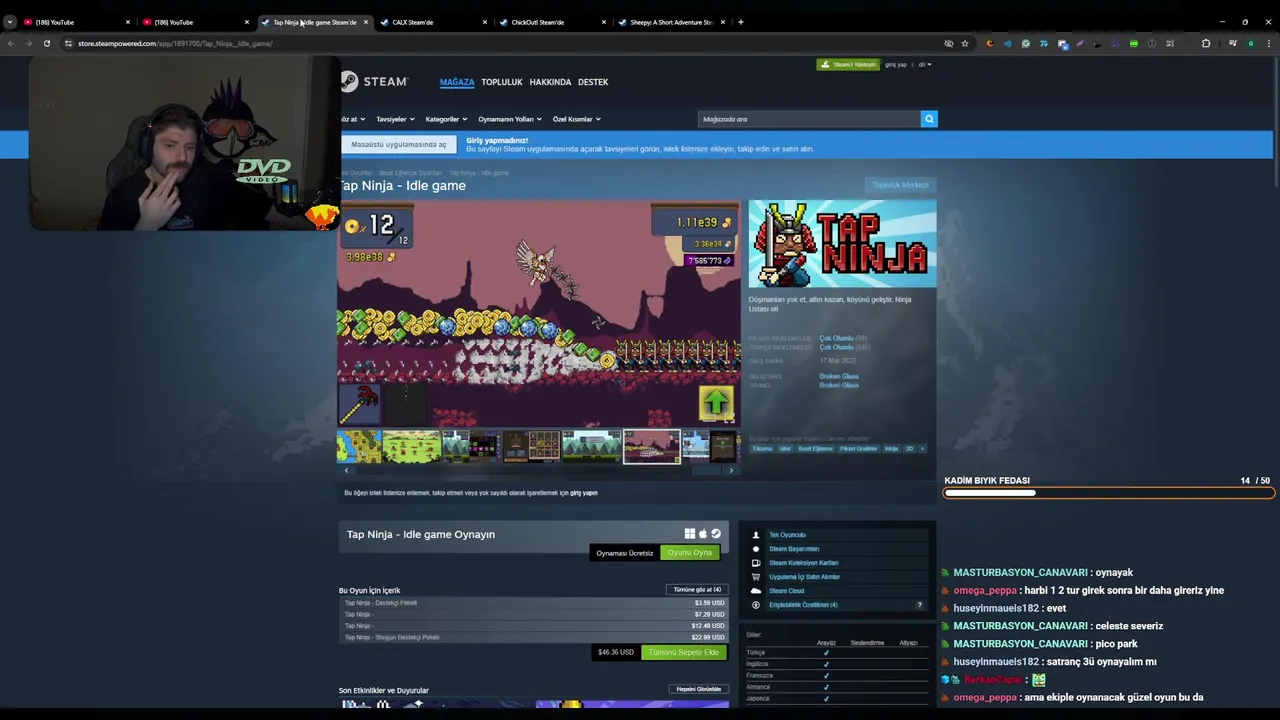Viewport: 1280px width, 720px height.
Task: Click the accessibility features icon
Action: point(756,605)
